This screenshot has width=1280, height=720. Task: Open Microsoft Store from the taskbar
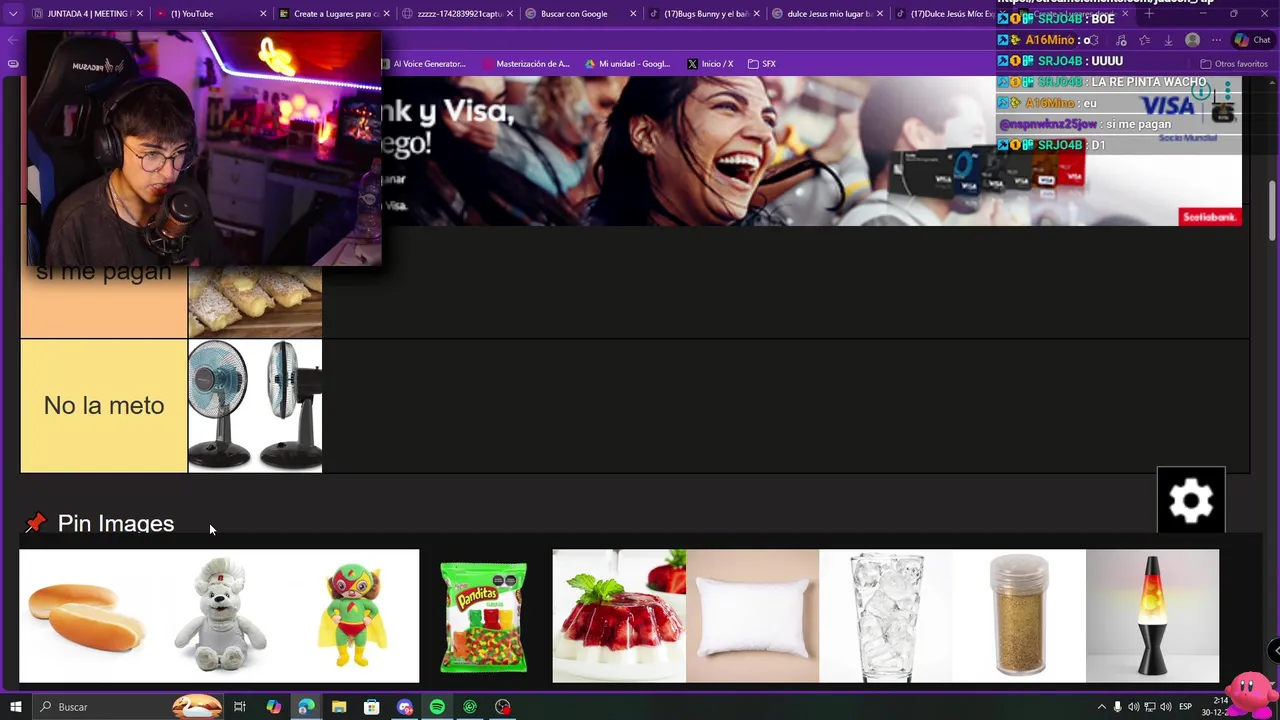(x=371, y=707)
